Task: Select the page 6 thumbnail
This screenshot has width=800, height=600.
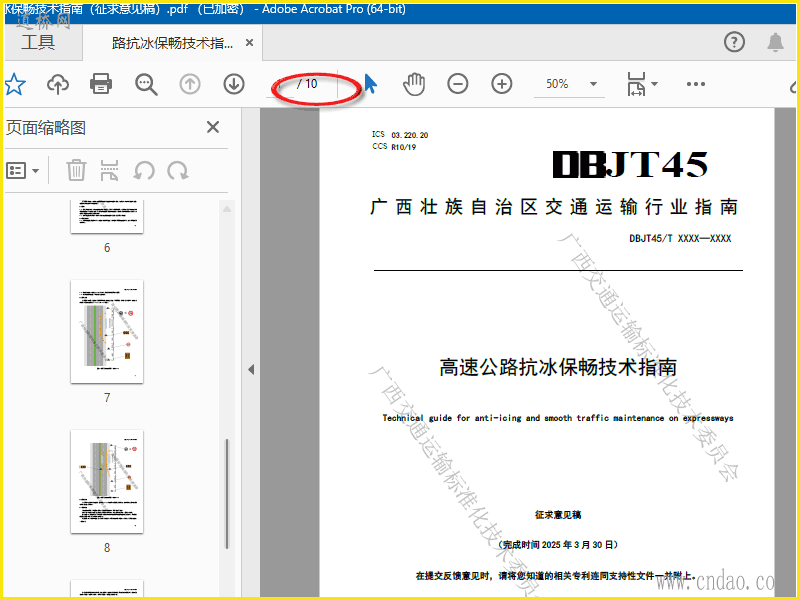Action: [x=107, y=216]
